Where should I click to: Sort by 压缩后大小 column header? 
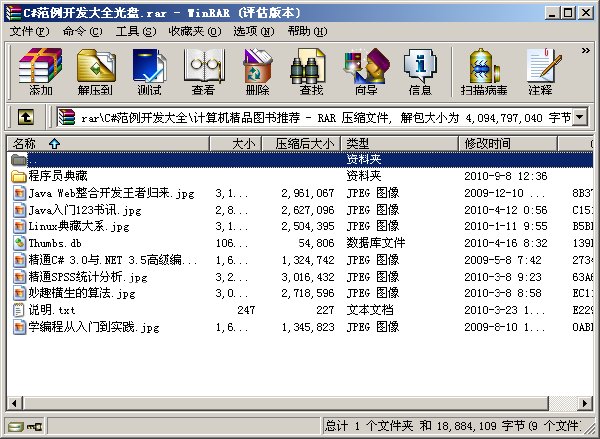[301, 144]
